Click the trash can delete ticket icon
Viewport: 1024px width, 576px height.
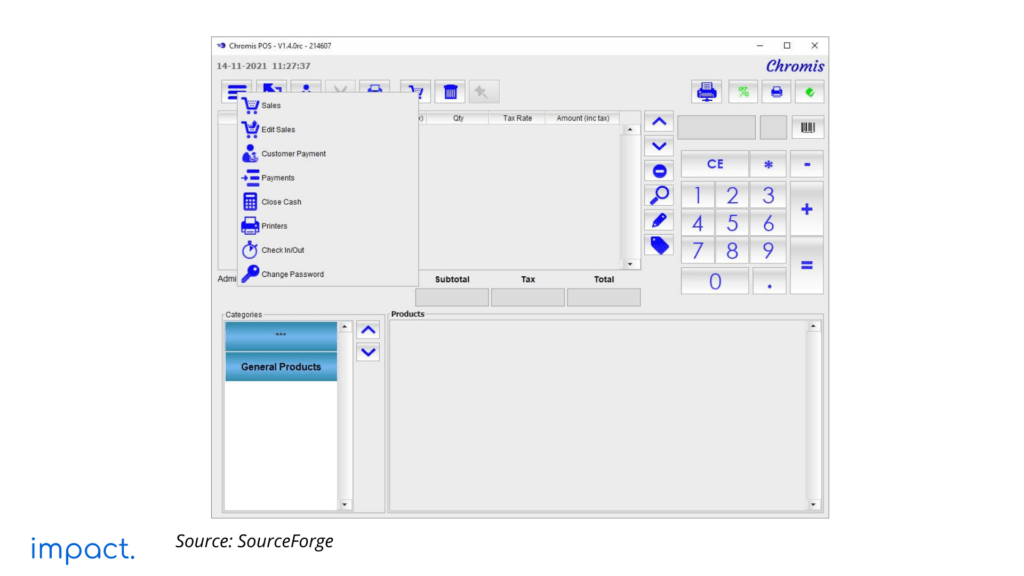451,92
